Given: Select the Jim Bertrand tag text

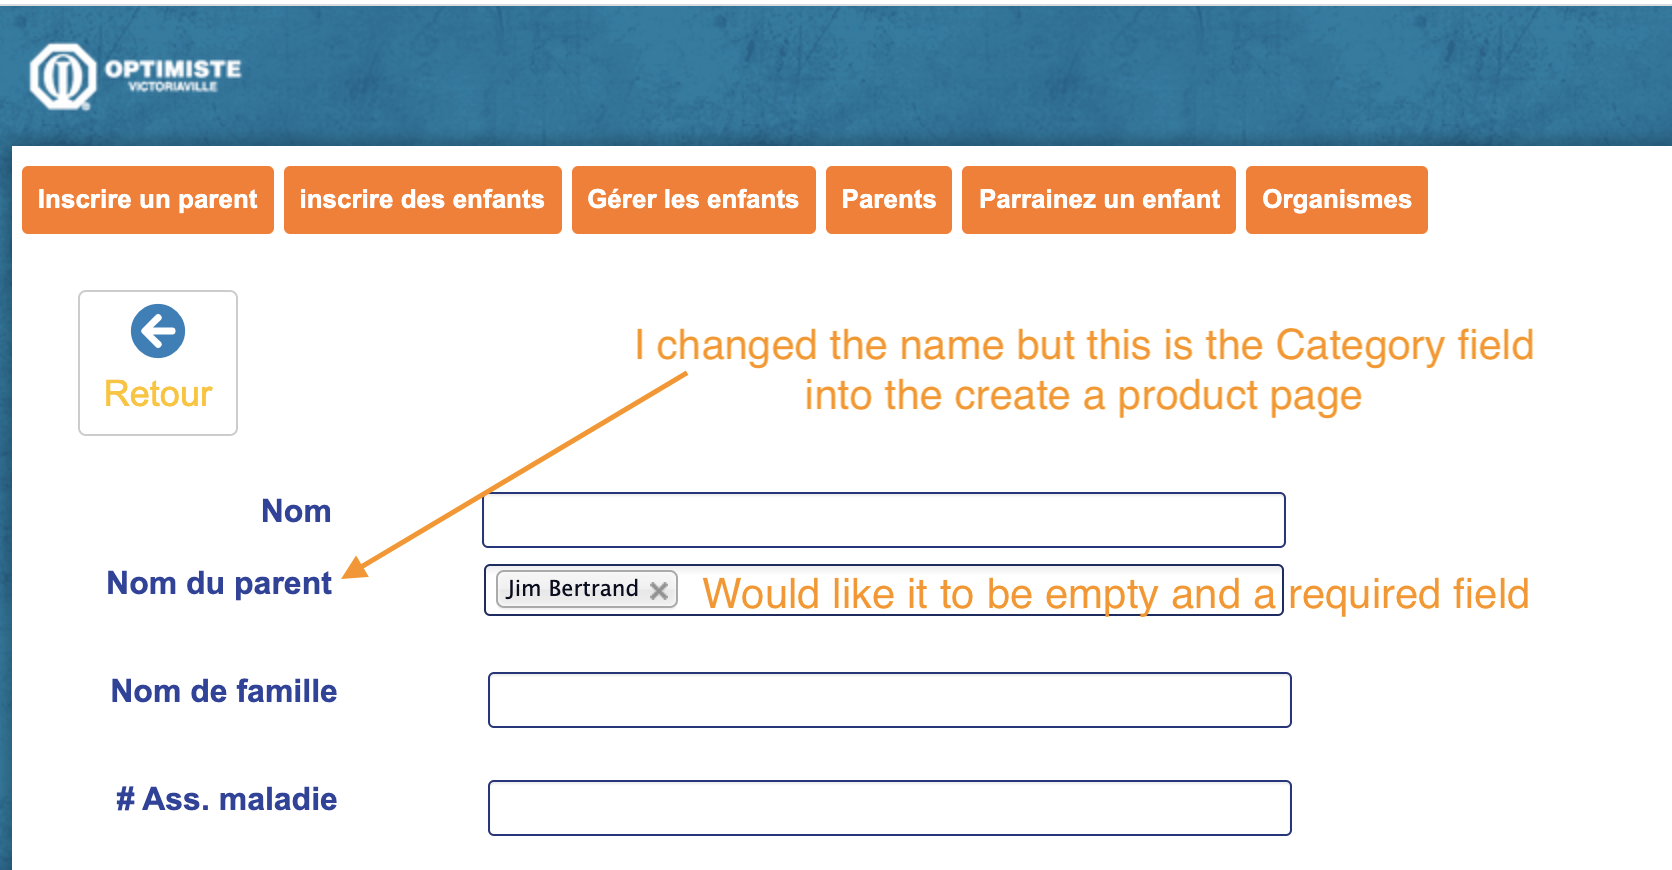Looking at the screenshot, I should tap(572, 589).
